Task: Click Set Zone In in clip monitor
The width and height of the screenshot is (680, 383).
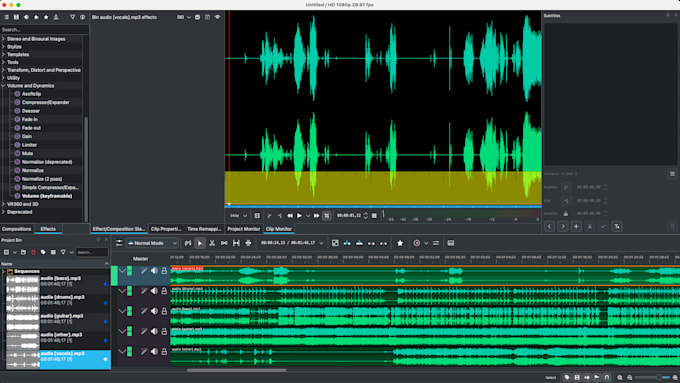Action: (269, 216)
